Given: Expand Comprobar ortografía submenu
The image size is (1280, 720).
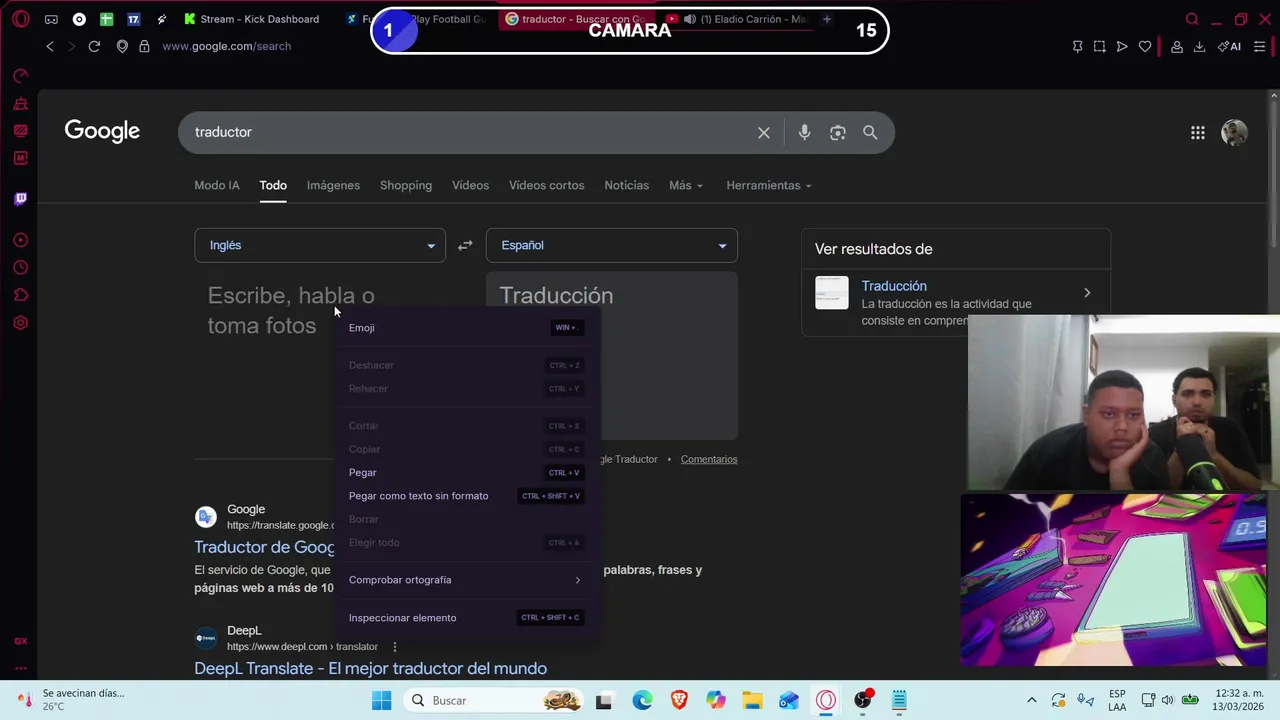Looking at the screenshot, I should coord(465,580).
